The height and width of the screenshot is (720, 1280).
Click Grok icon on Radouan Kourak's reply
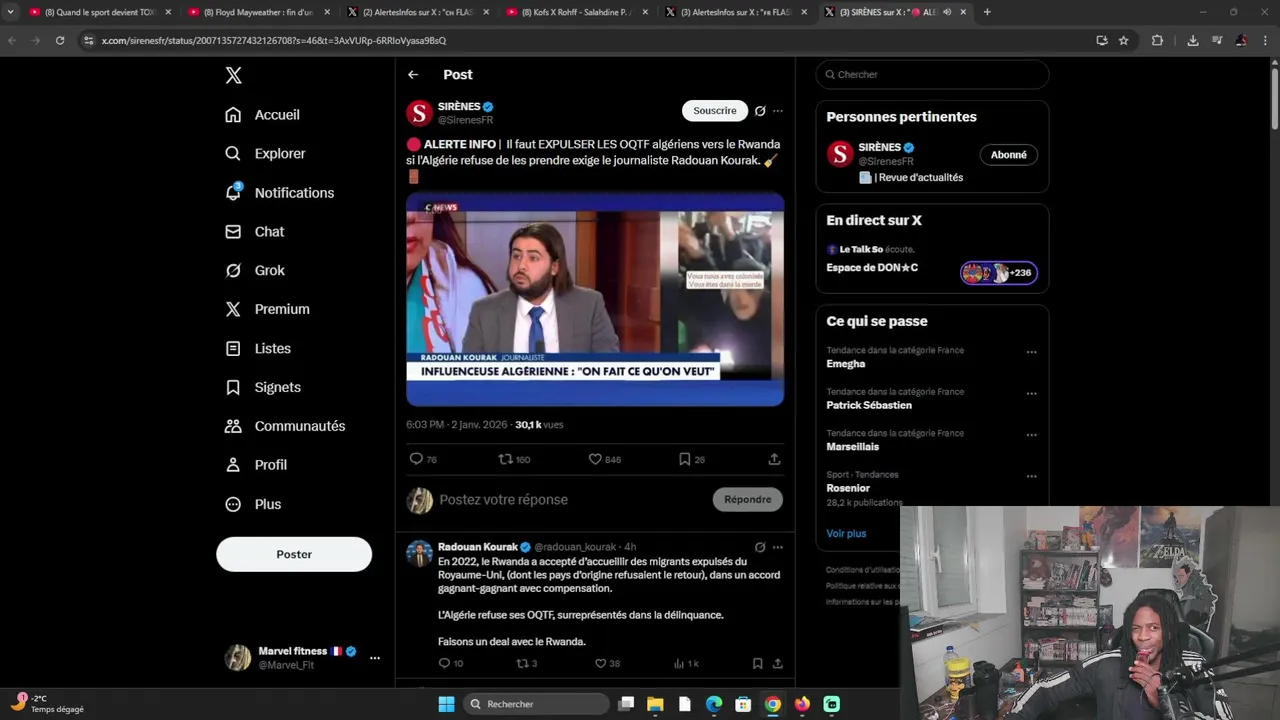click(x=760, y=547)
